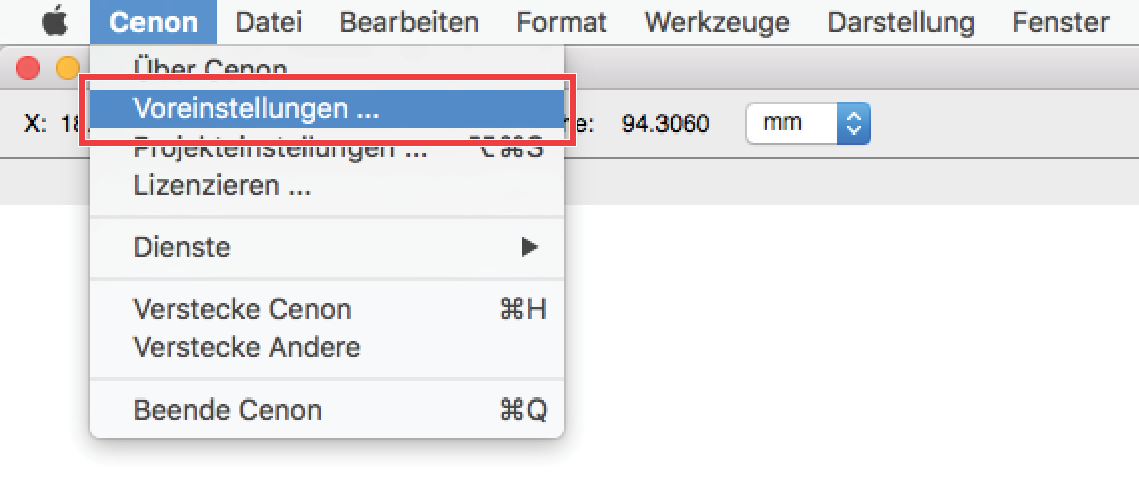Image resolution: width=1139 pixels, height=494 pixels.
Task: Open the mm units dropdown
Action: click(x=808, y=123)
